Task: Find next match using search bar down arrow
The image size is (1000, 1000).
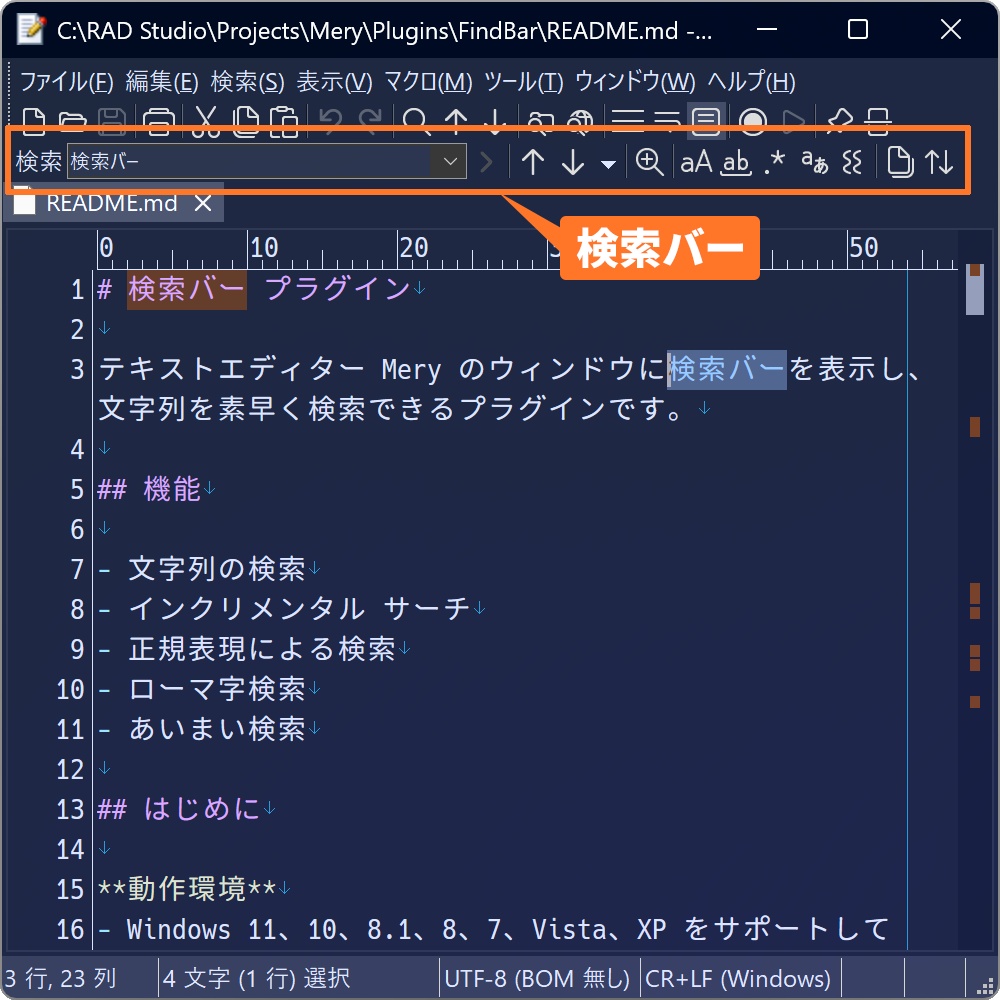Action: pyautogui.click(x=573, y=162)
